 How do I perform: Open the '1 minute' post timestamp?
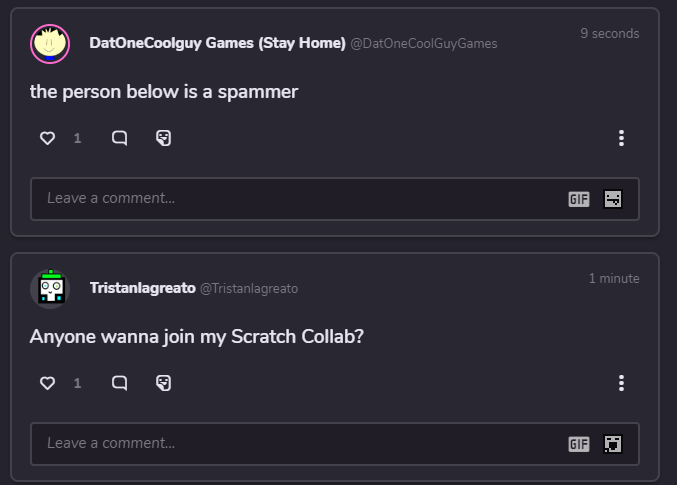613,278
